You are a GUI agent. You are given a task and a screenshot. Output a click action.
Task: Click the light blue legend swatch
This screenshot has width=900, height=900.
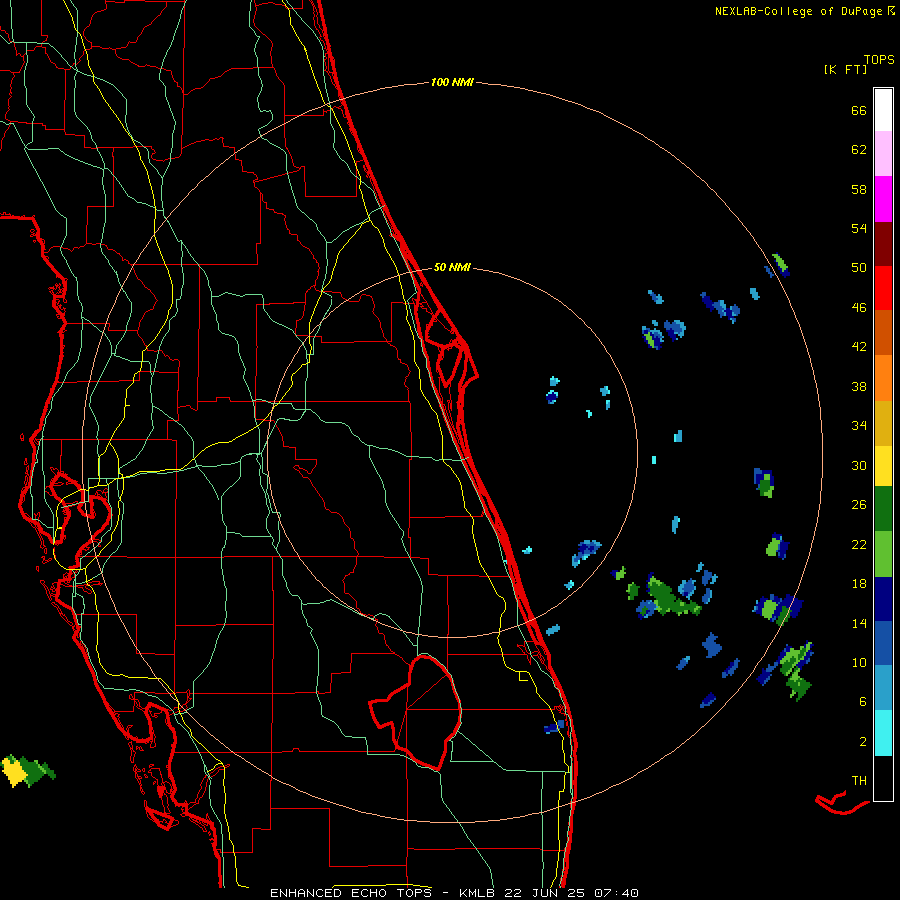[883, 688]
